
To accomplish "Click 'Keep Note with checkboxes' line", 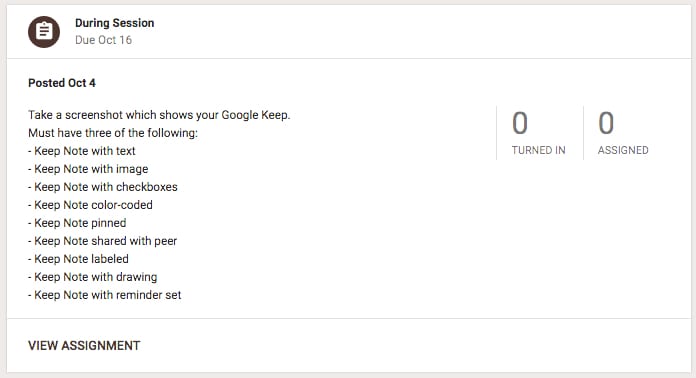I will [103, 187].
